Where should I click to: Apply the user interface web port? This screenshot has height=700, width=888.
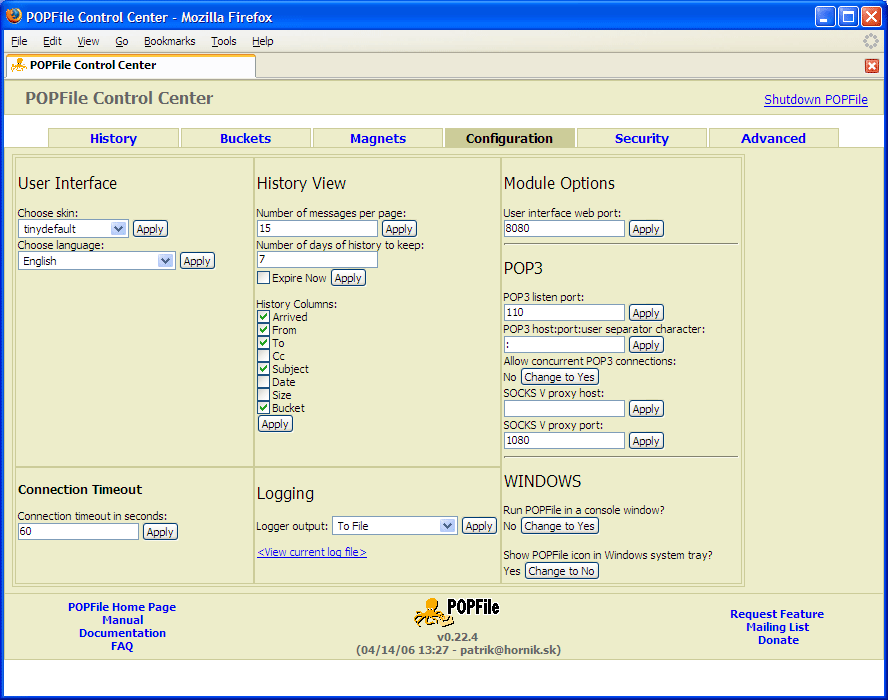[x=646, y=229]
